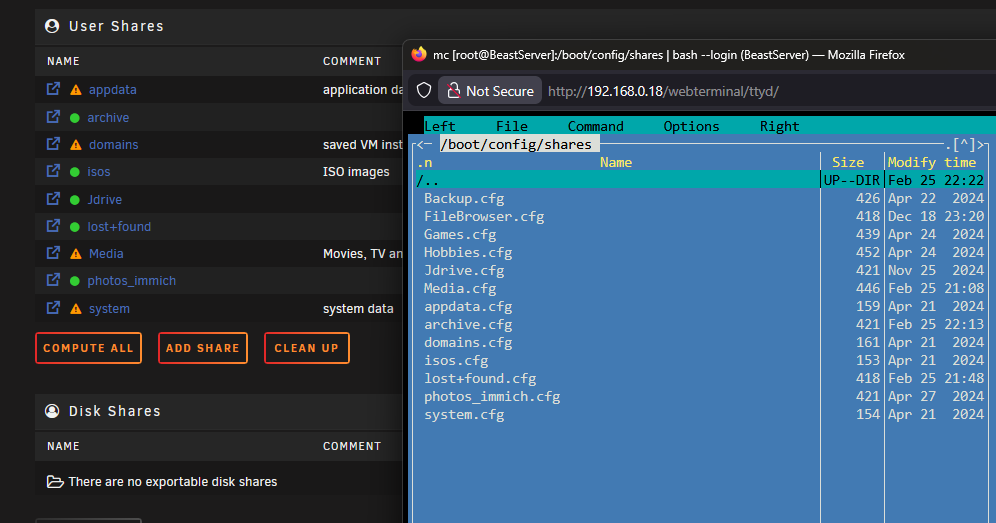
Task: Select isos.cfg in the file panel
Action: [x=456, y=360]
